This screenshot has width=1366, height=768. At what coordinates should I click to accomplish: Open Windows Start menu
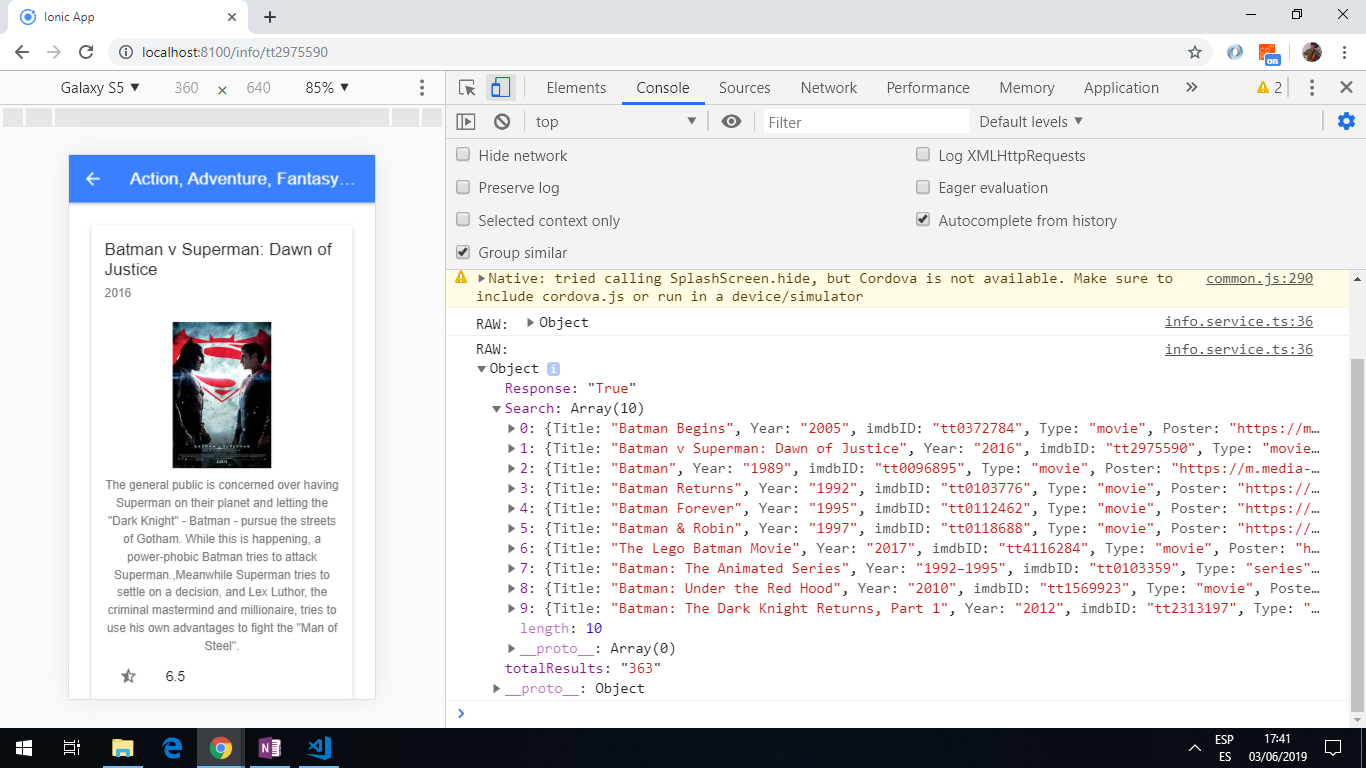point(24,748)
